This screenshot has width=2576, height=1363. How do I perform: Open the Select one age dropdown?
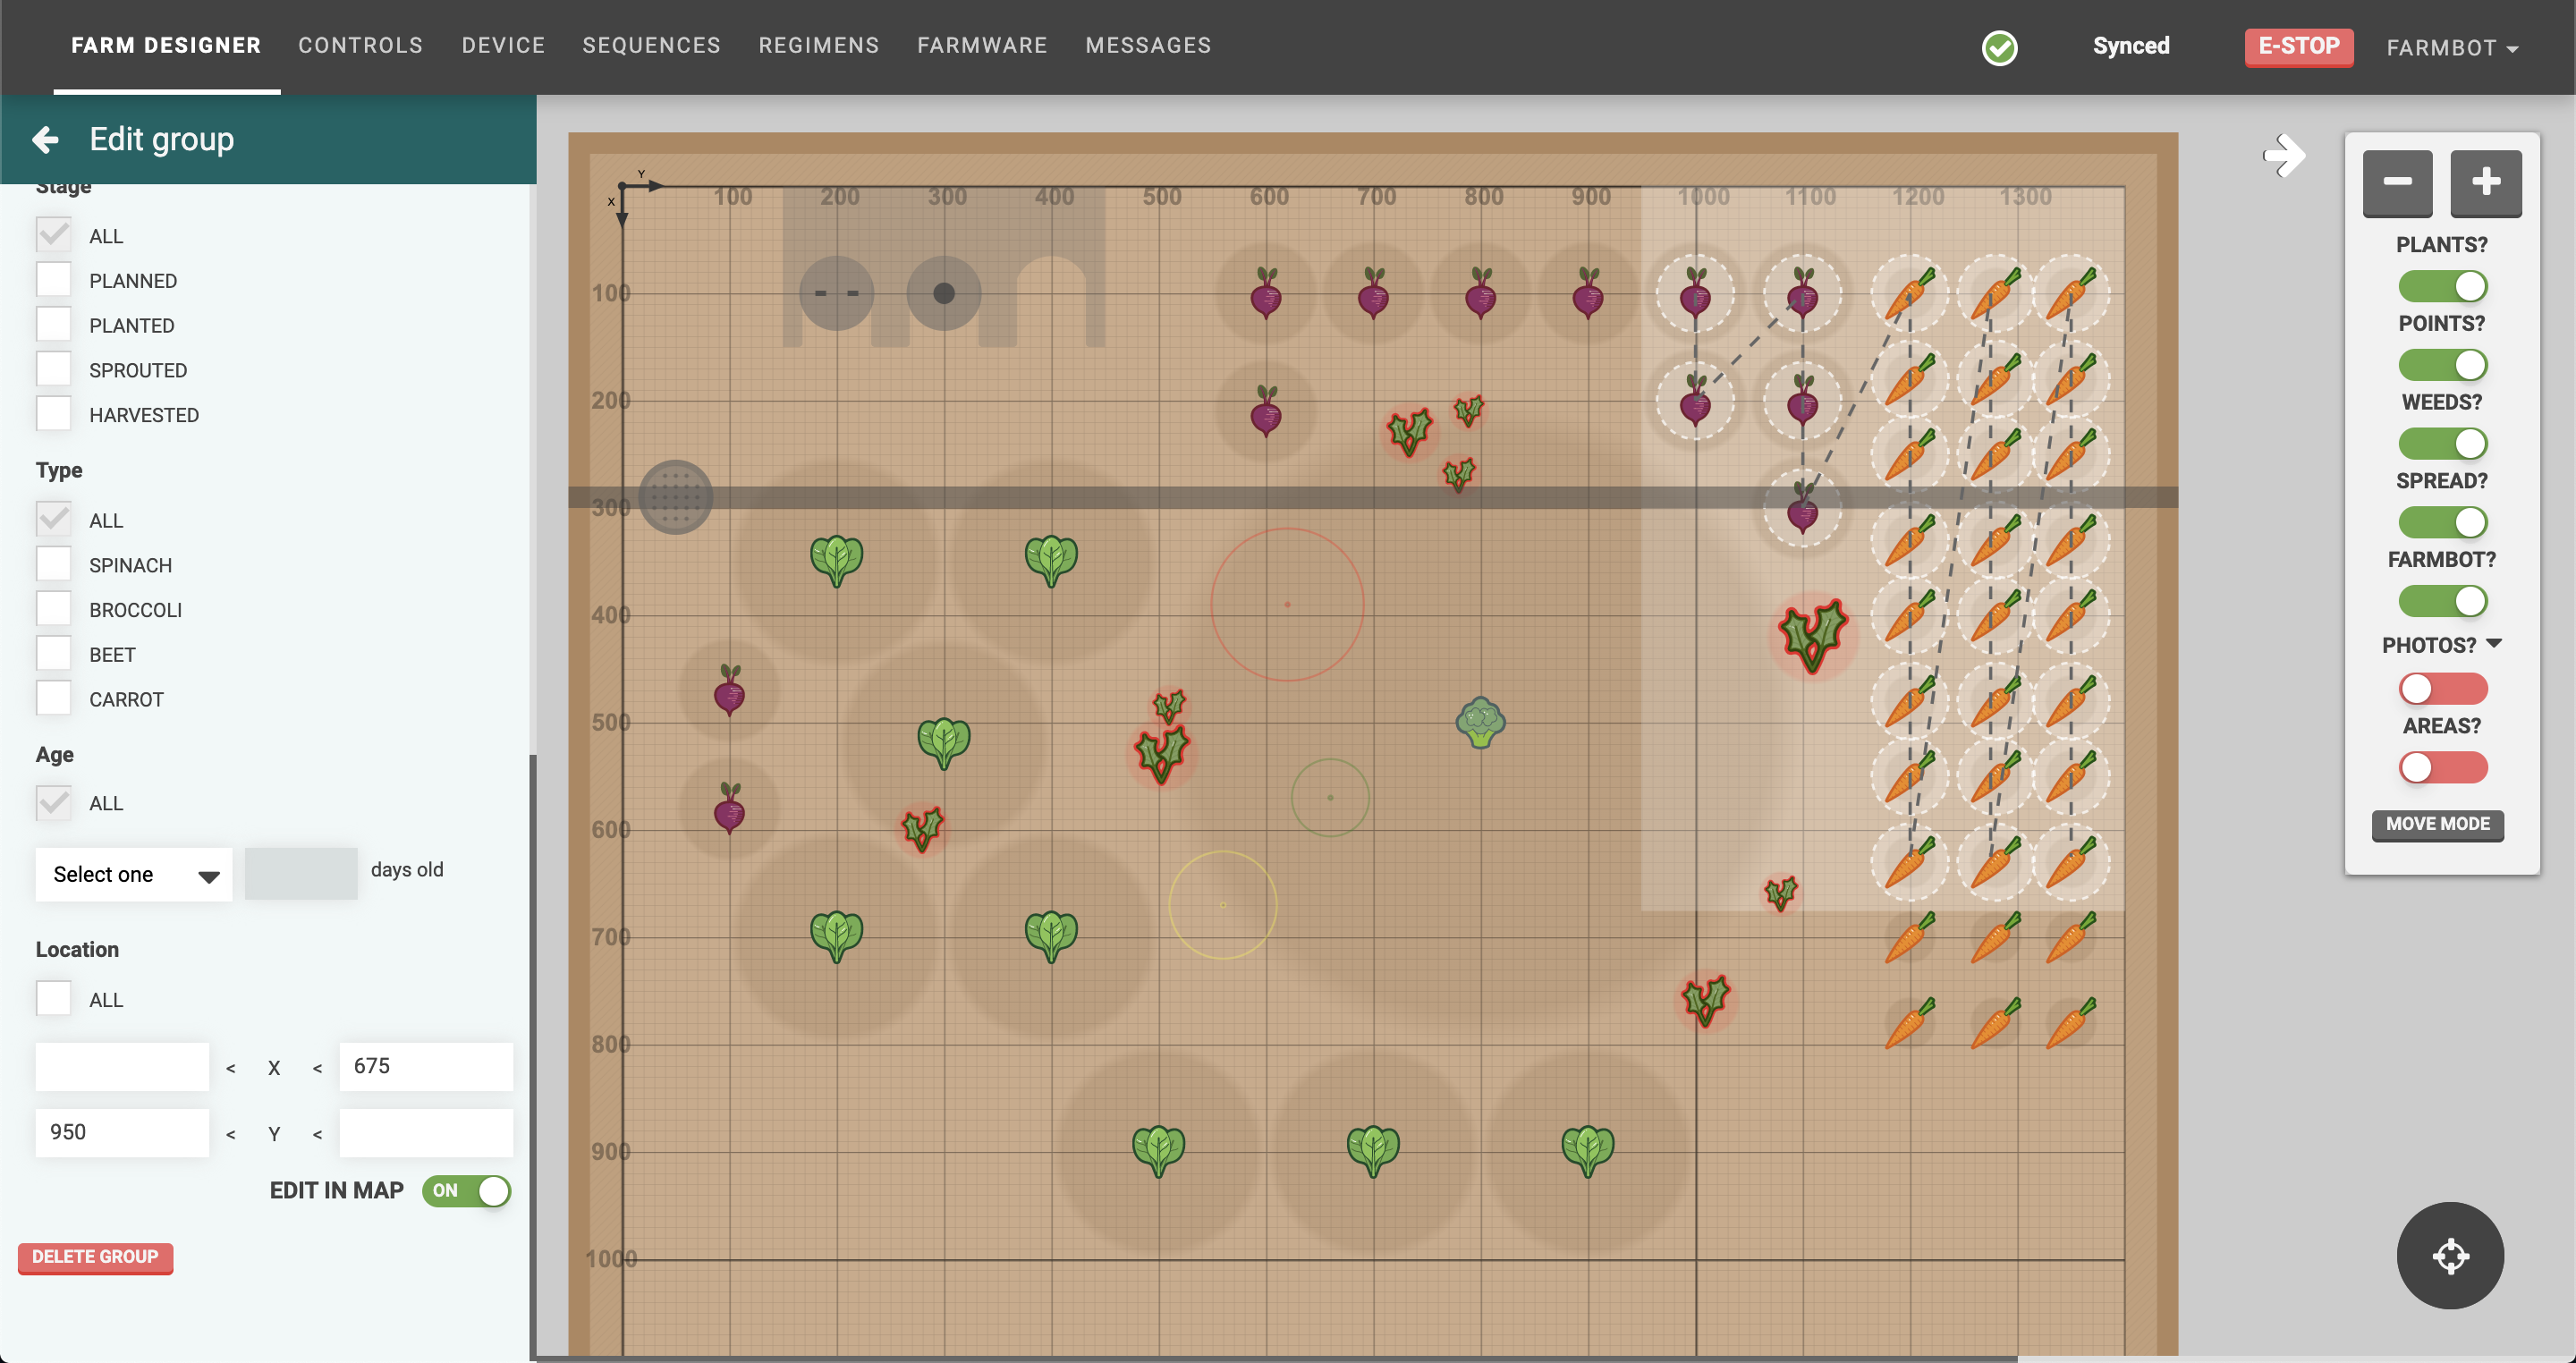(x=133, y=873)
